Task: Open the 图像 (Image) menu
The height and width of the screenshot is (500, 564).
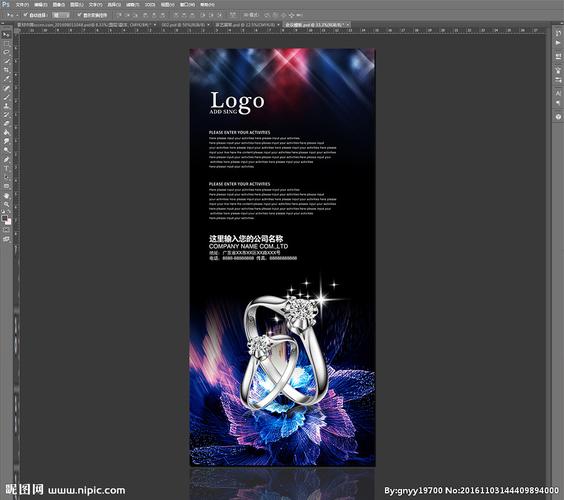Action: [x=59, y=4]
